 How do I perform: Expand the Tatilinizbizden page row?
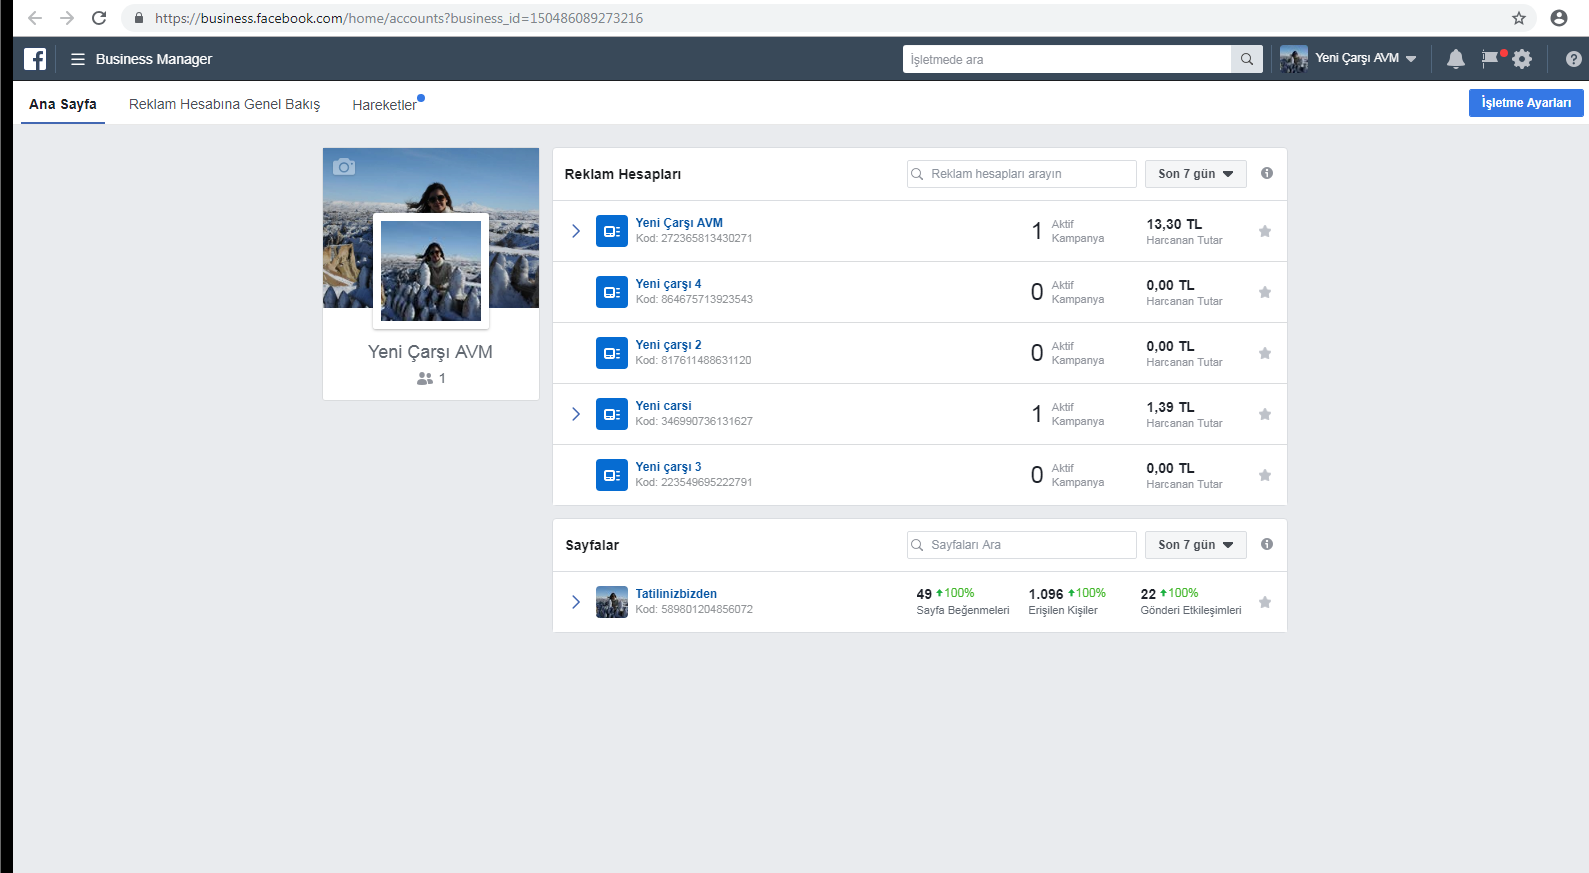tap(576, 602)
